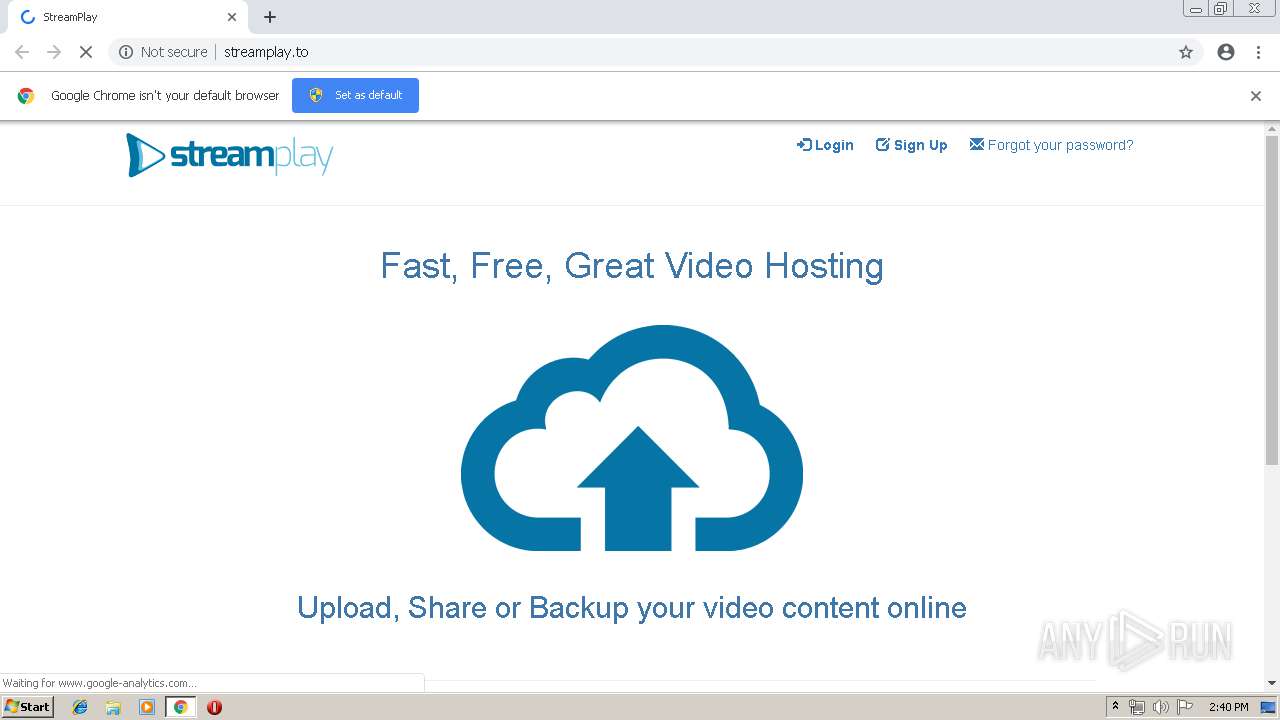1280x720 pixels.
Task: Open the Login link
Action: (x=825, y=145)
